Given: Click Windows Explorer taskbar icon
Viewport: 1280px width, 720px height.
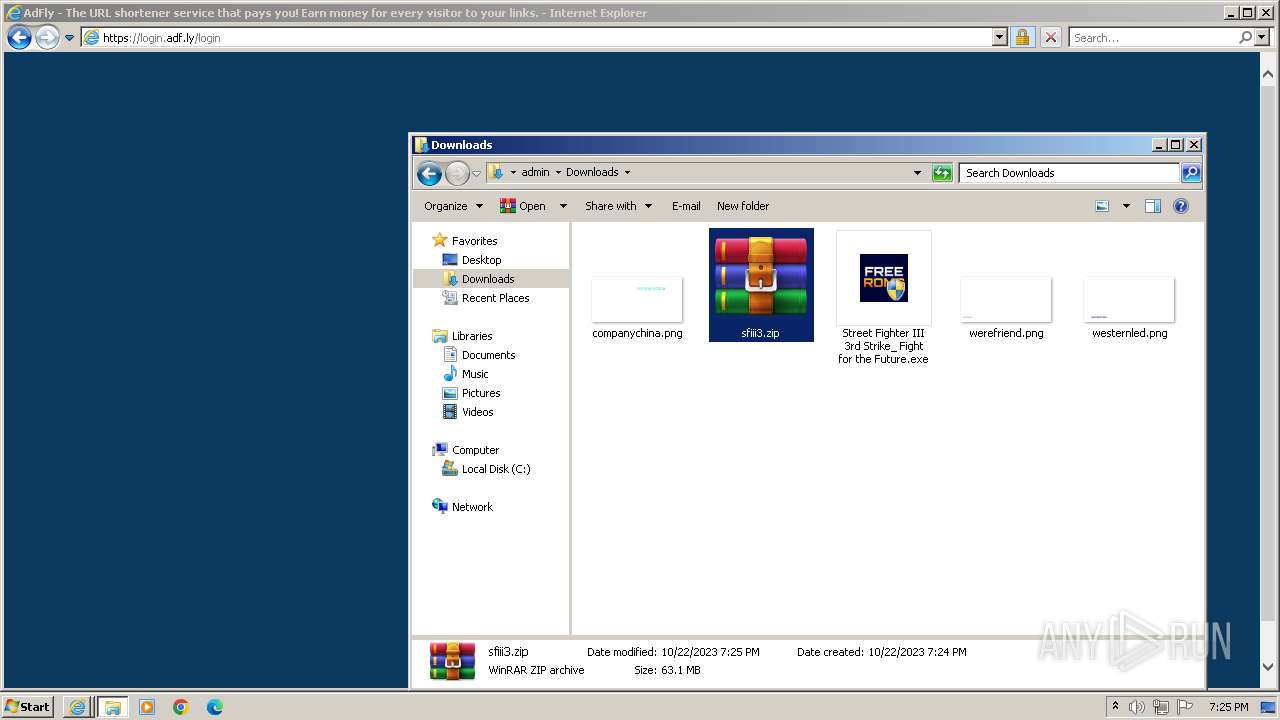Looking at the screenshot, I should point(112,707).
